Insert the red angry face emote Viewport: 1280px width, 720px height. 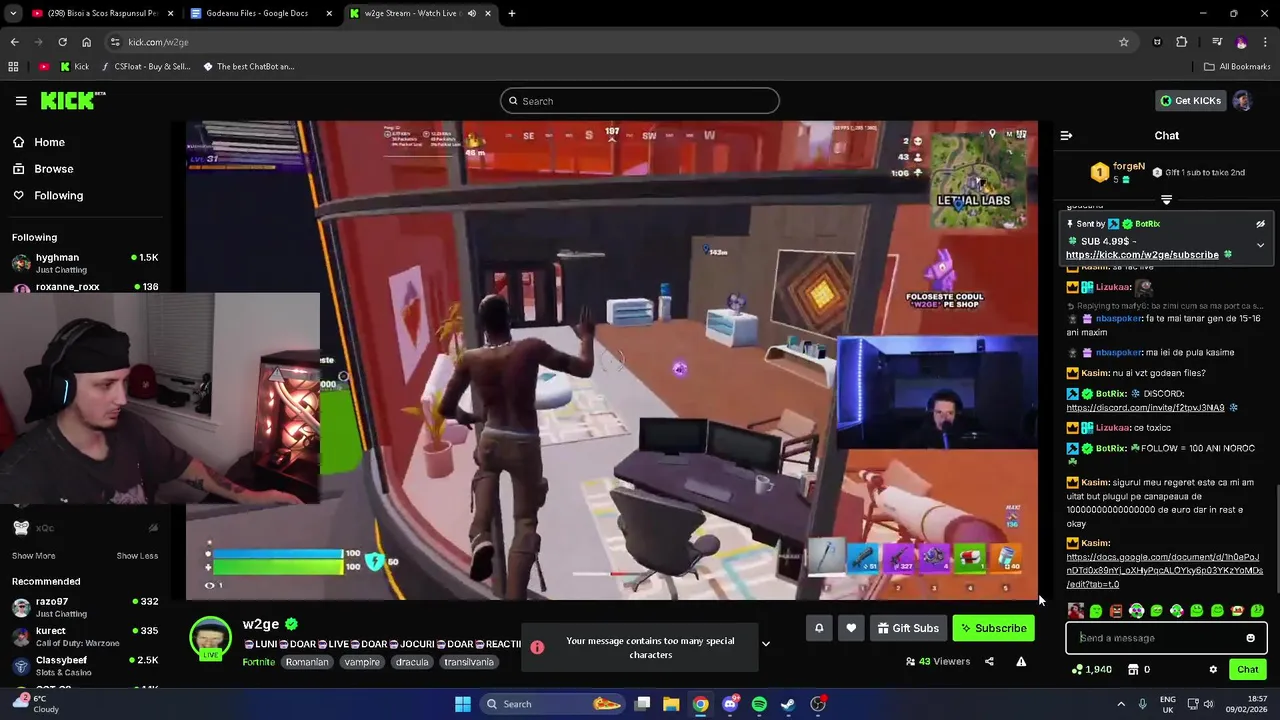(x=1116, y=611)
